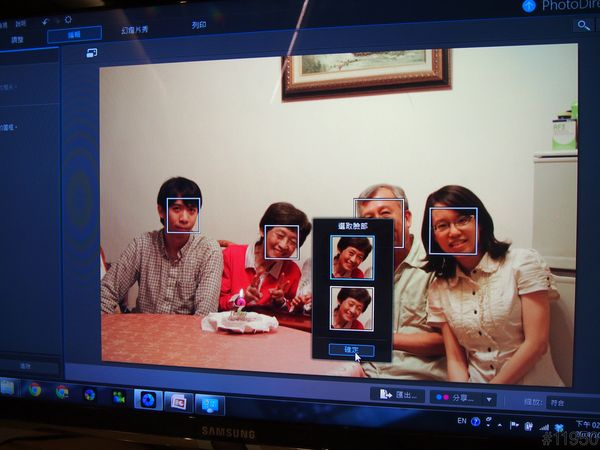600x450 pixels.
Task: Open the PowerPoint-like red taskbar icon
Action: pos(179,403)
